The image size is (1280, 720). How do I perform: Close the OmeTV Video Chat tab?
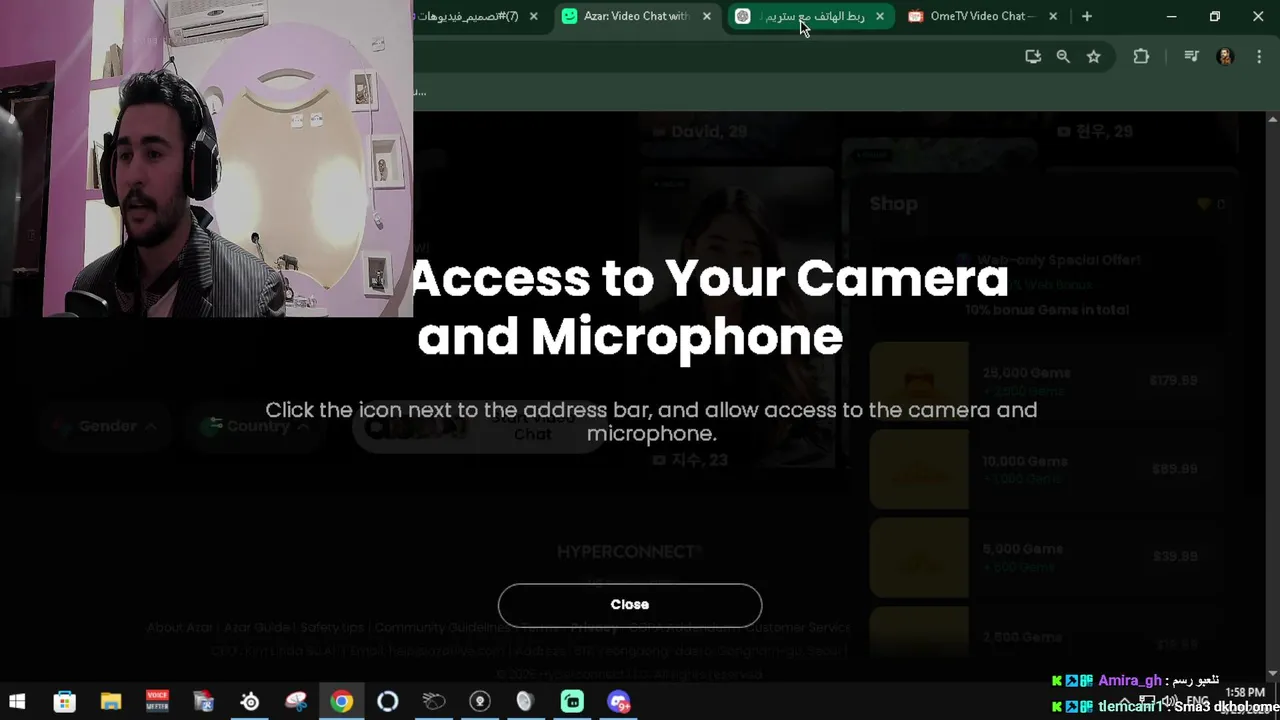click(x=1053, y=16)
